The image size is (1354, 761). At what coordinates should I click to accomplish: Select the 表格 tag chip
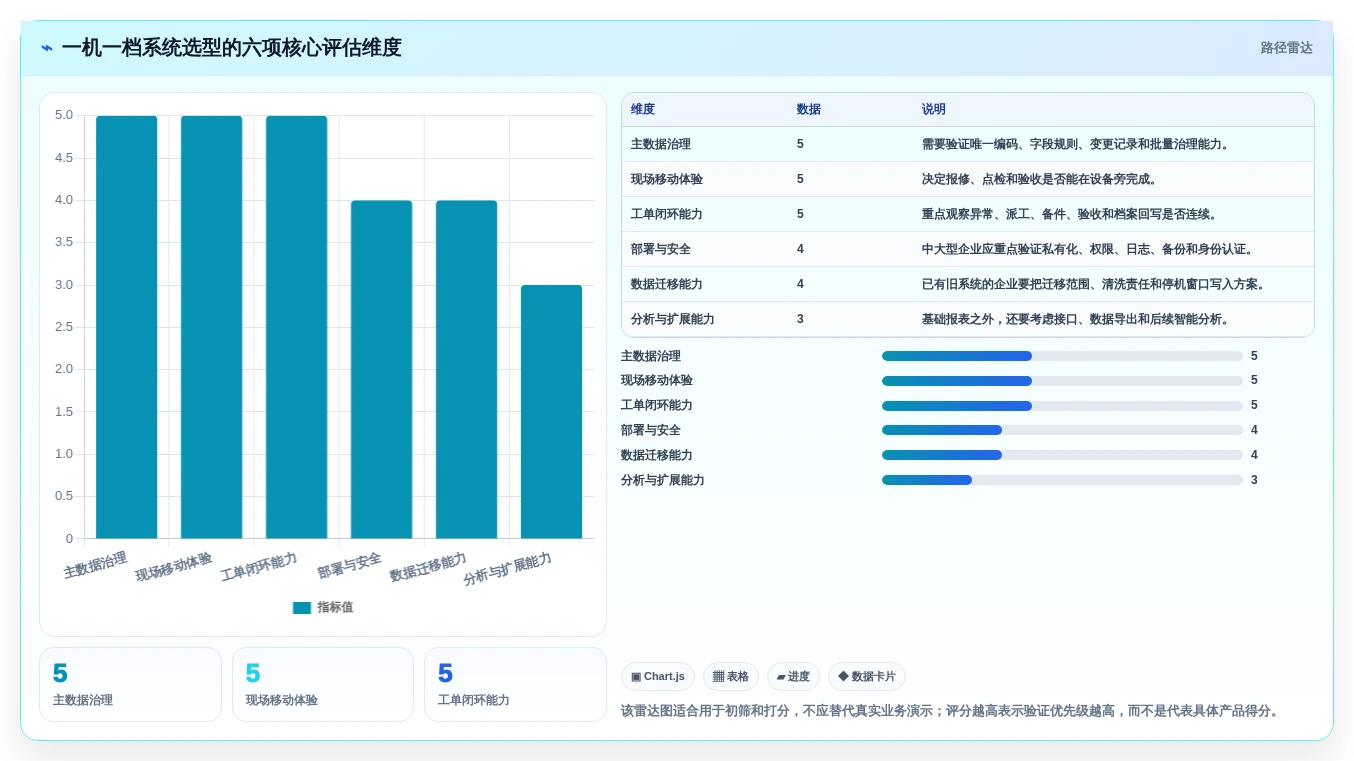click(x=731, y=677)
